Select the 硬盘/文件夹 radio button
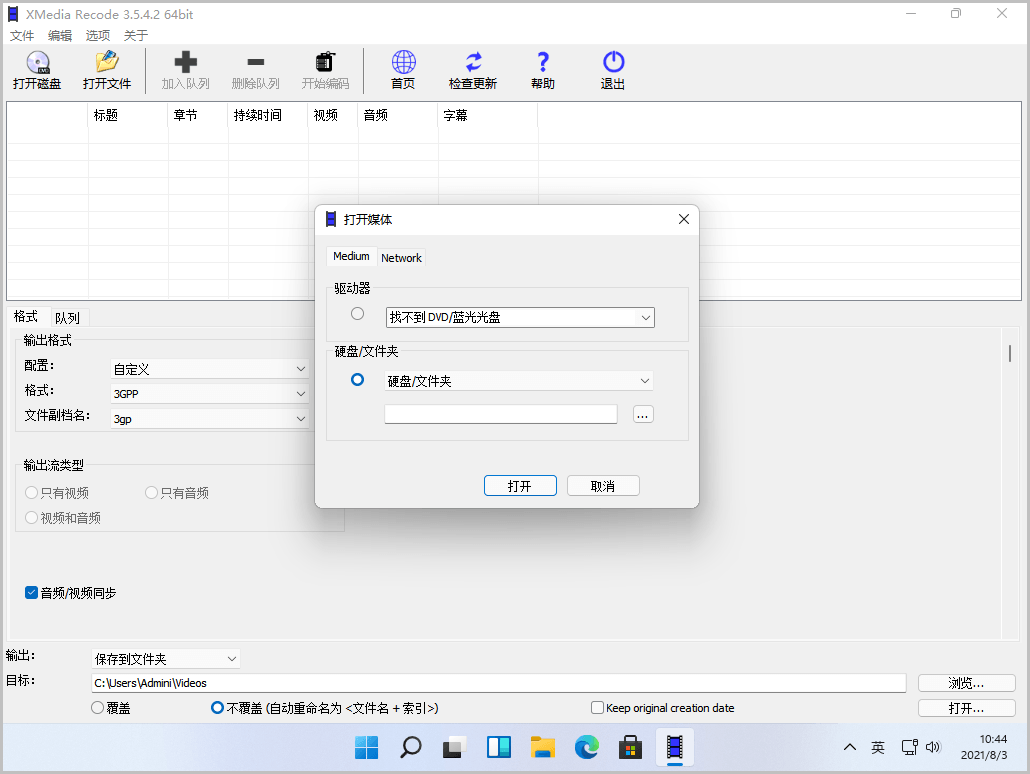 pyautogui.click(x=357, y=380)
